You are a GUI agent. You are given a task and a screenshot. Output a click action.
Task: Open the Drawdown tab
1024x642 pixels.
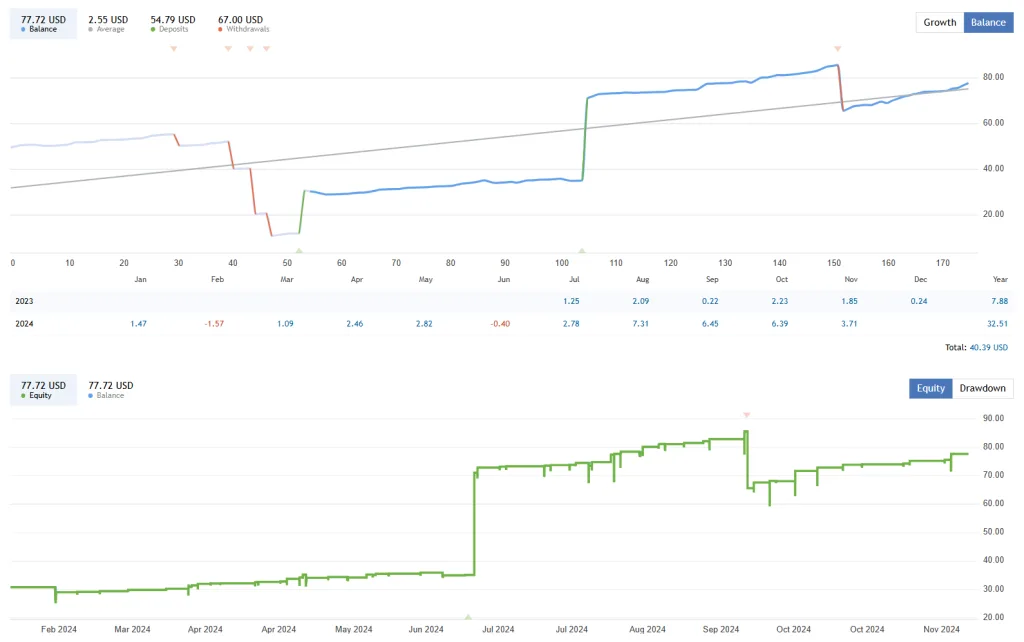point(982,388)
